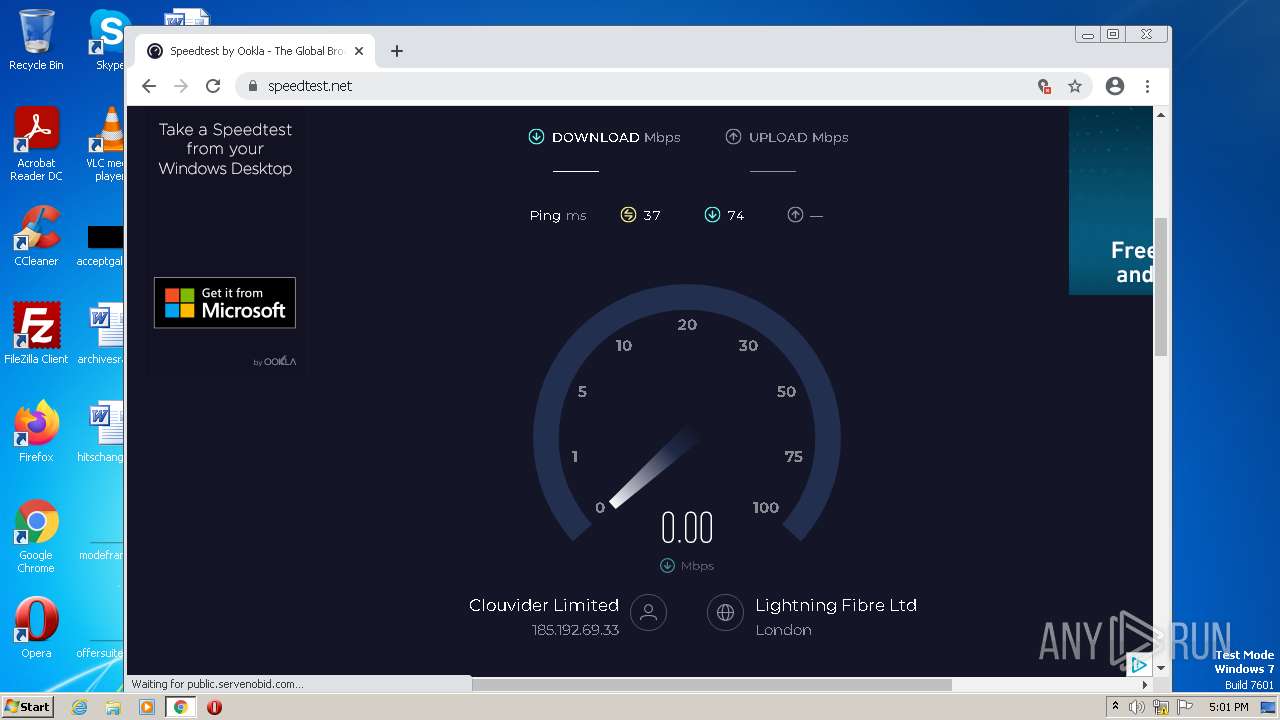
Task: Click Take a Speedtest Windows Desktop ad text
Action: [225, 149]
